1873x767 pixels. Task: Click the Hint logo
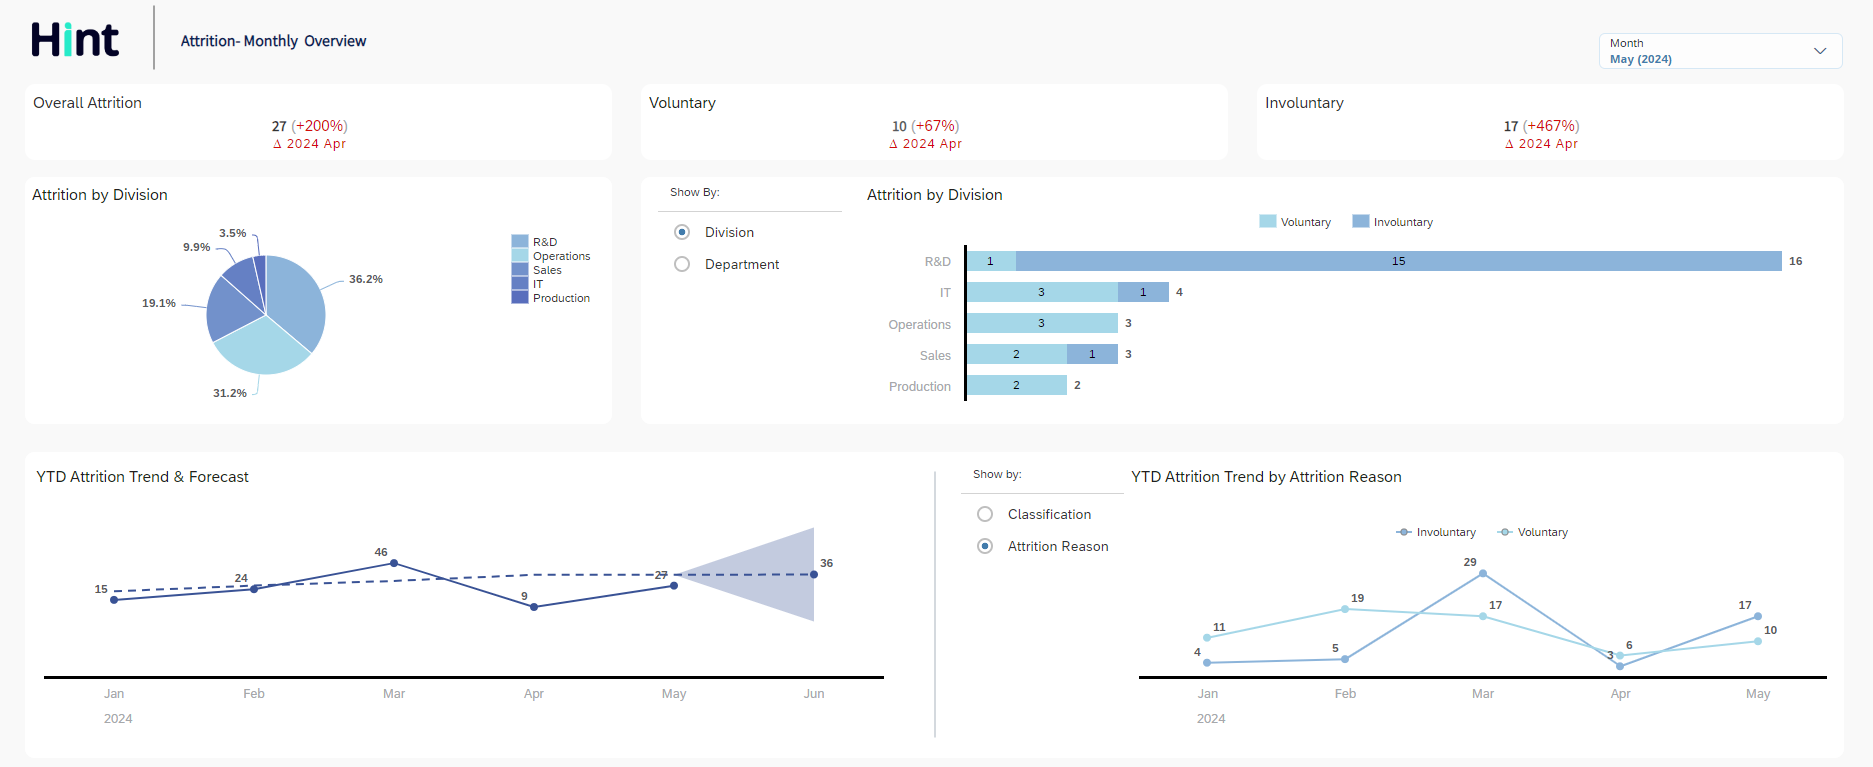tap(75, 40)
